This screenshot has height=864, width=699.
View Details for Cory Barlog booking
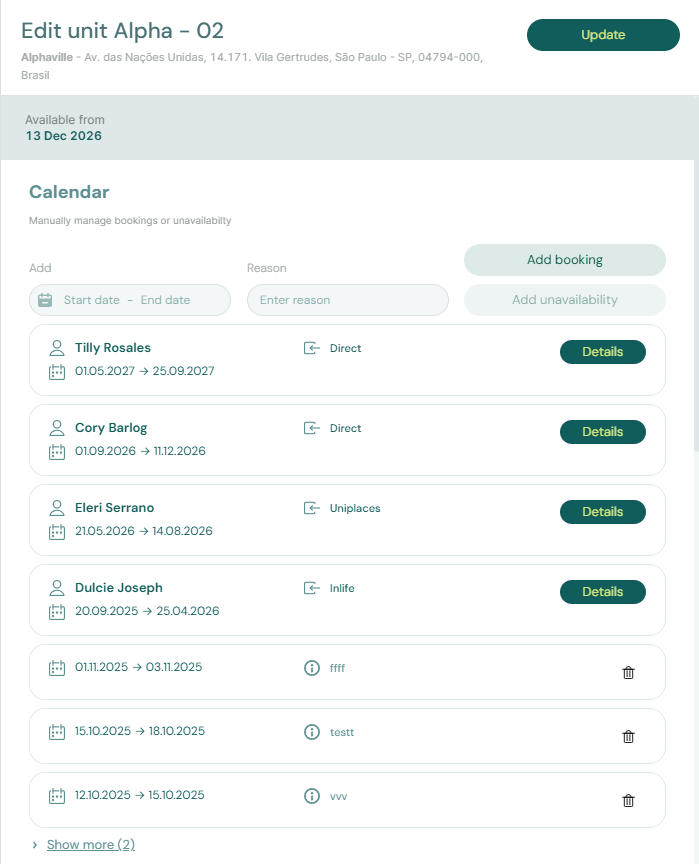pyautogui.click(x=602, y=432)
